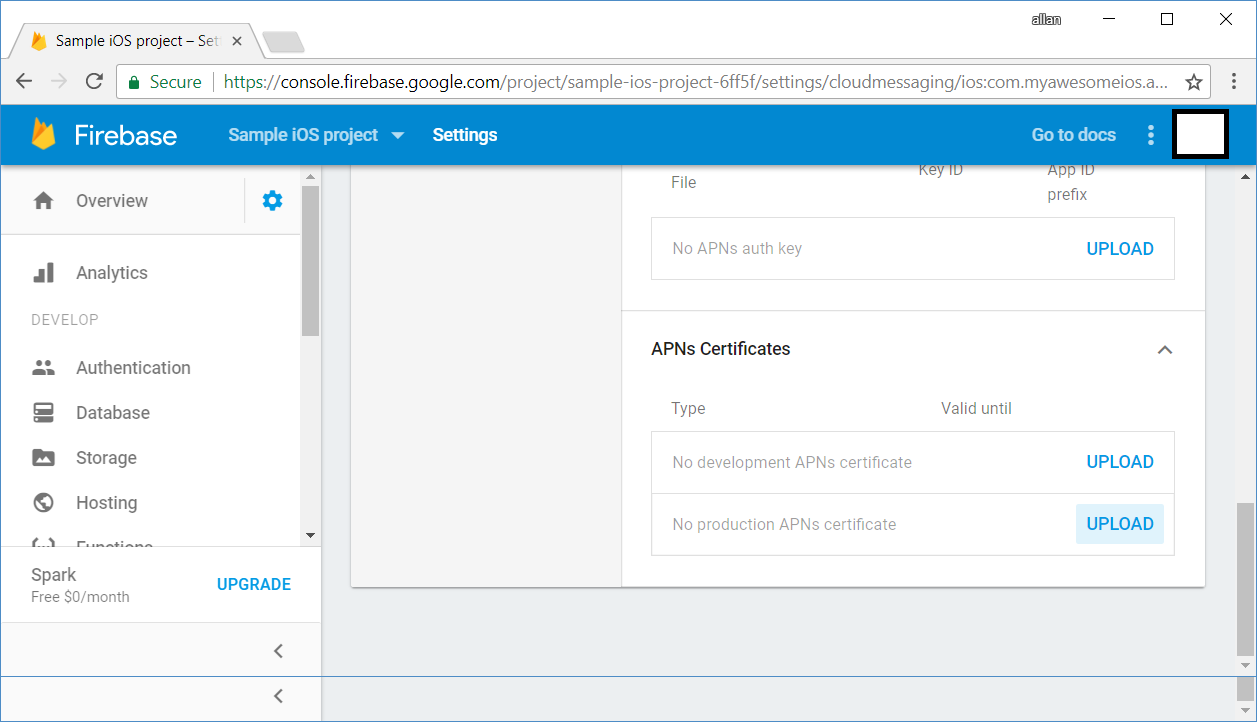Upload development APNs certificate
Screen dimensions: 1257x722
coord(1120,462)
